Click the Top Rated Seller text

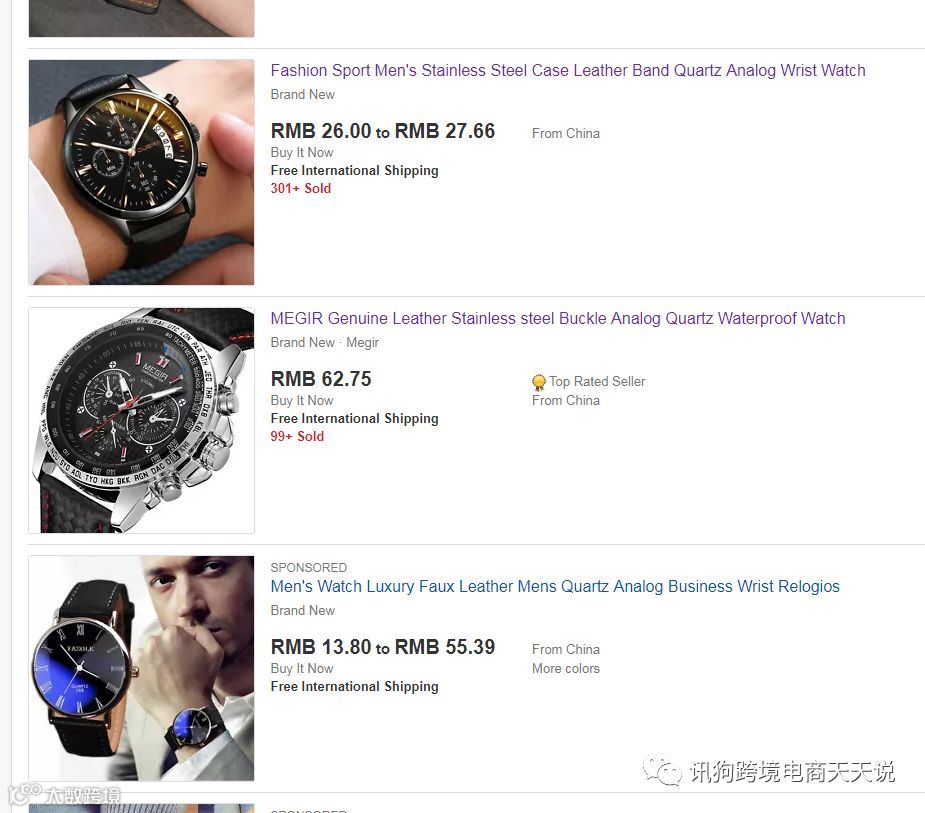[x=597, y=382]
